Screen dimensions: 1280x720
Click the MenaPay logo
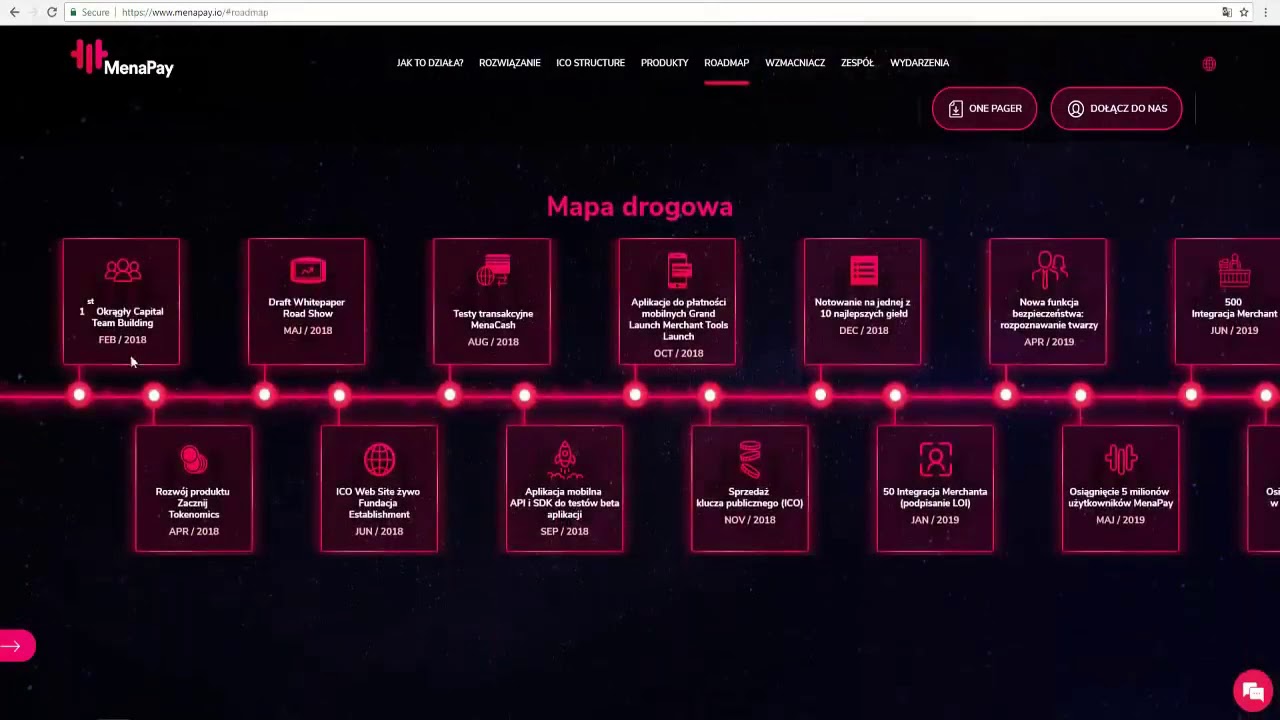pyautogui.click(x=122, y=59)
